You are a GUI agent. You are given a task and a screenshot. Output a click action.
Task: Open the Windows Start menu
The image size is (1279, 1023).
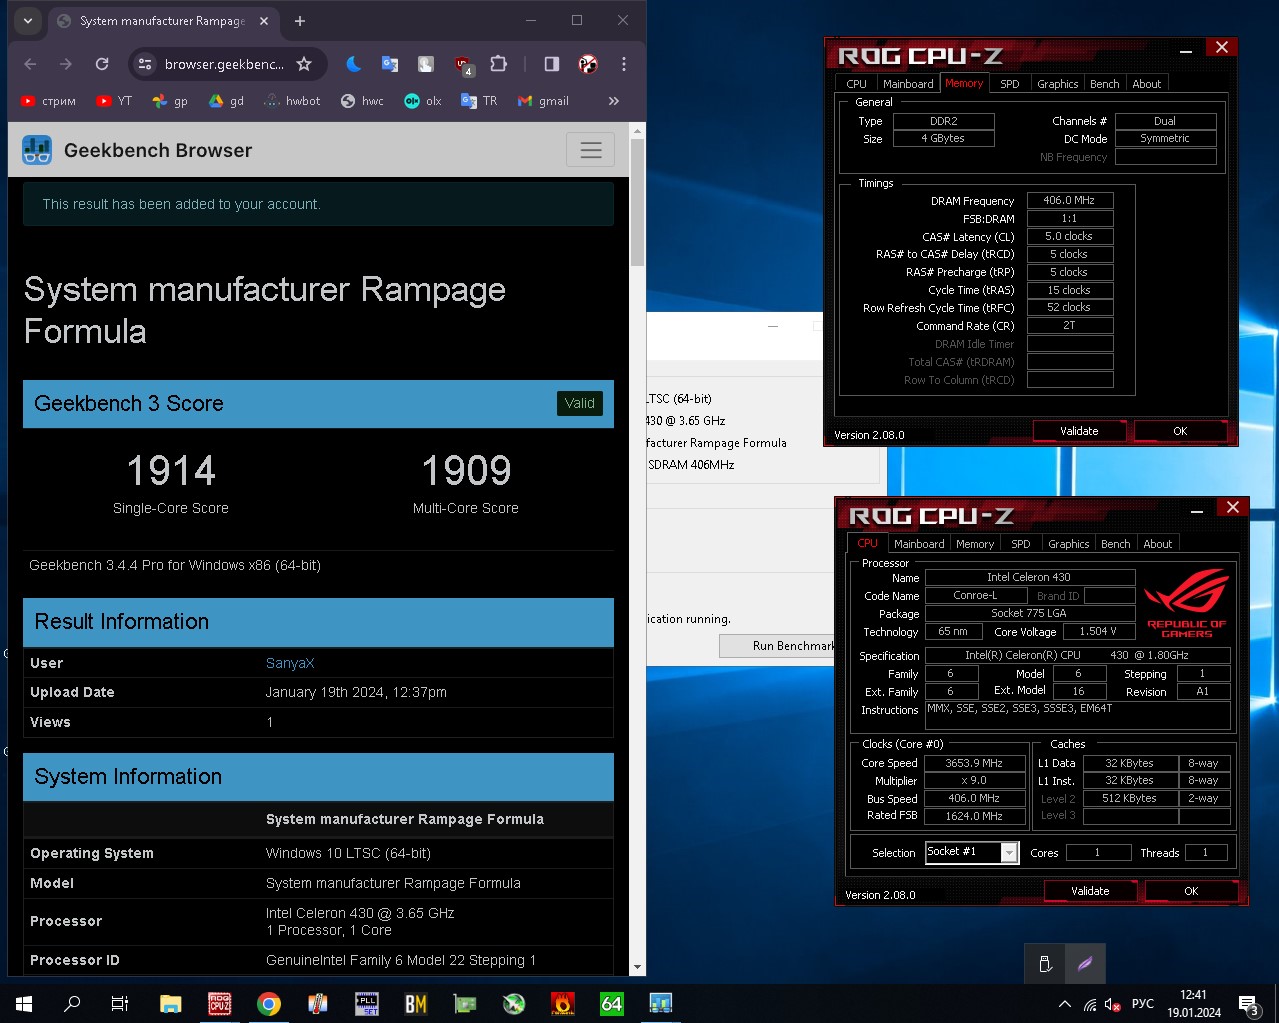(24, 1003)
